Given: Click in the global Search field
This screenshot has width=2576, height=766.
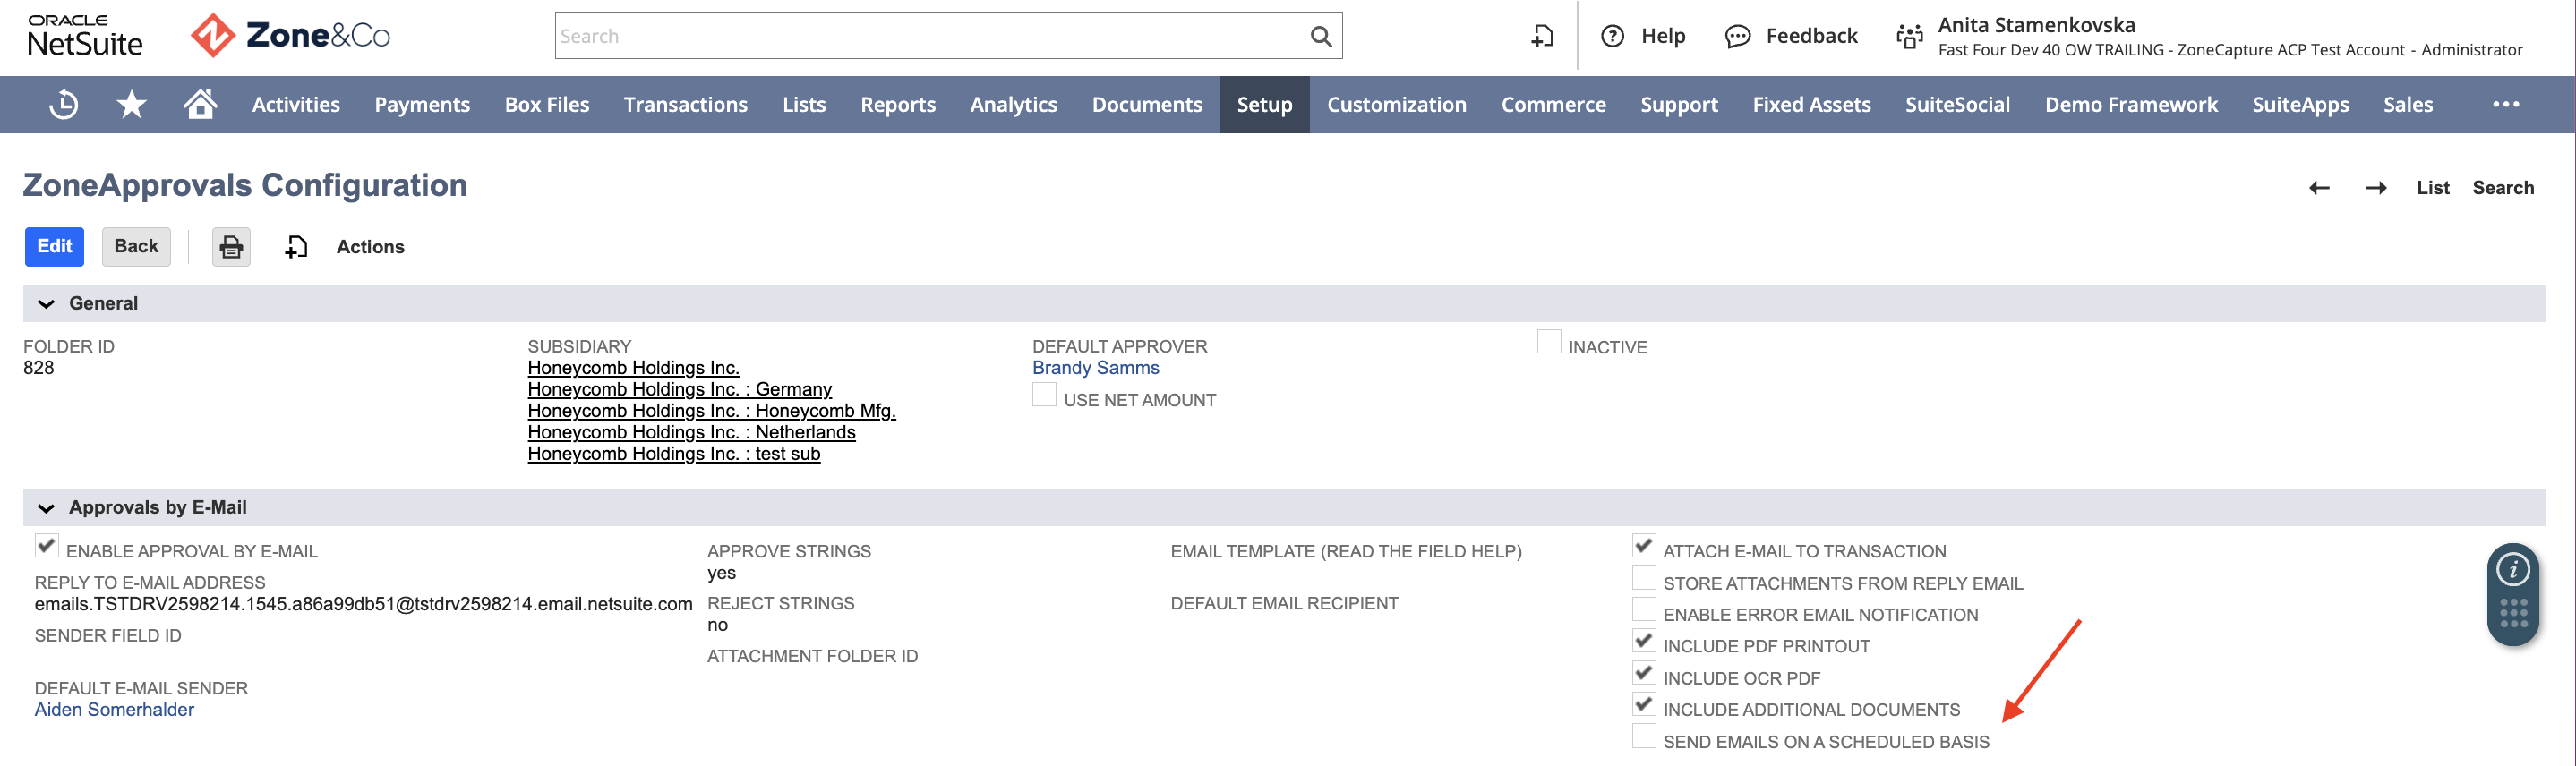Looking at the screenshot, I should [x=930, y=36].
